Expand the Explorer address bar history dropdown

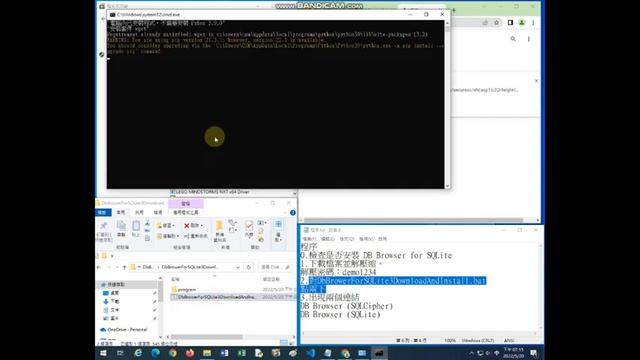238,267
